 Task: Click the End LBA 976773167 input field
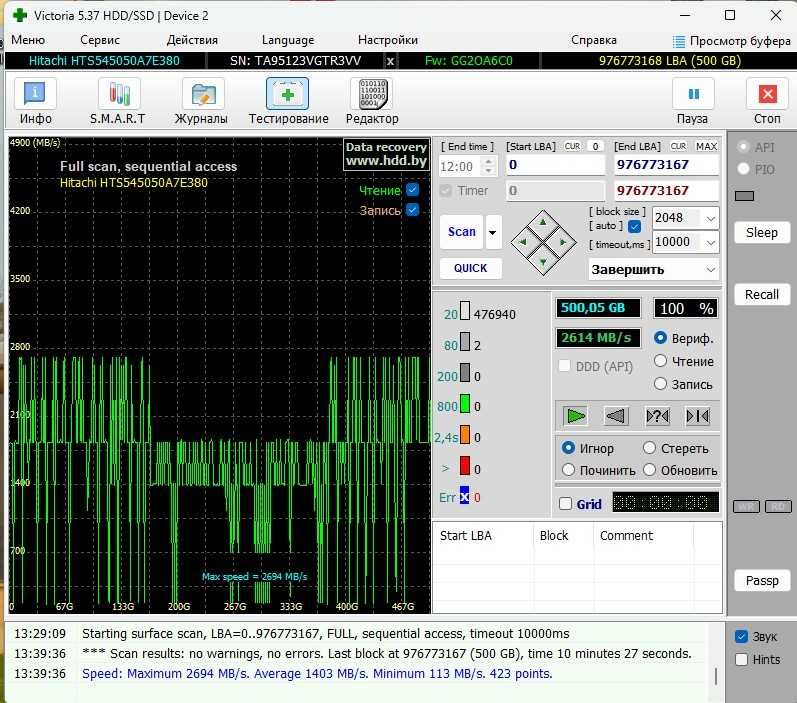pos(666,165)
